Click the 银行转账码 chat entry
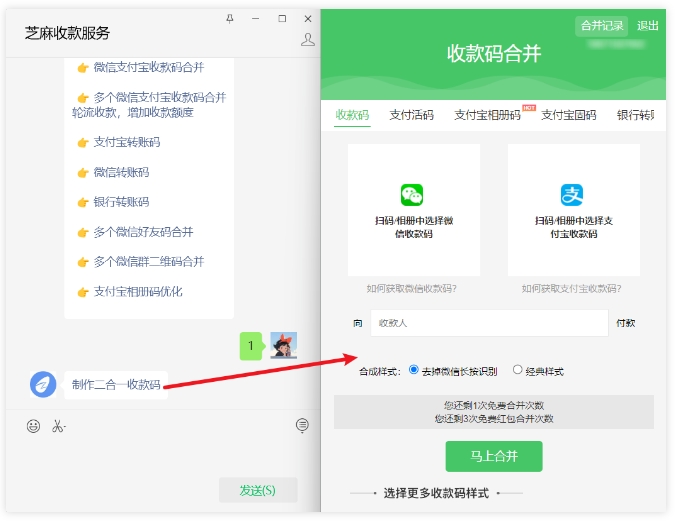Image resolution: width=684 pixels, height=521 pixels. coord(121,202)
